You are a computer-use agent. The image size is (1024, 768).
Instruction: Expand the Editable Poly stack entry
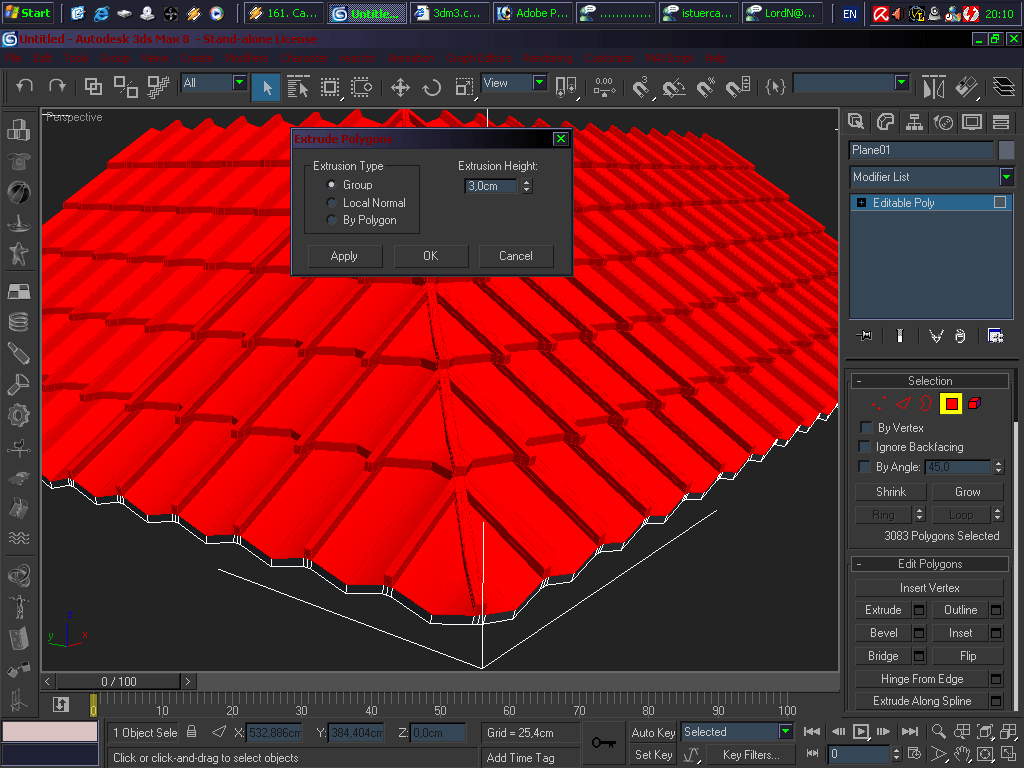click(861, 203)
